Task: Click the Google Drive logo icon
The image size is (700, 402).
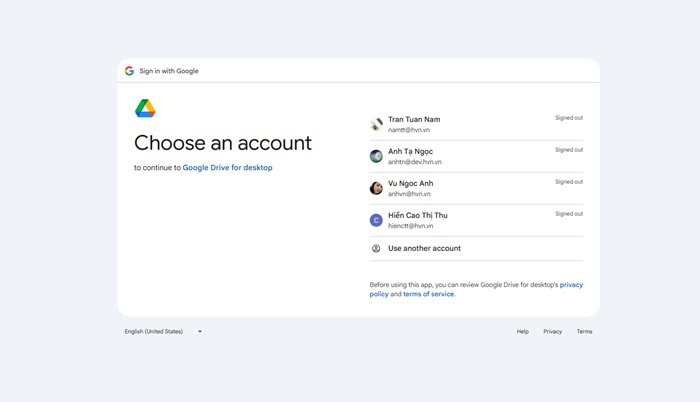Action: point(145,108)
